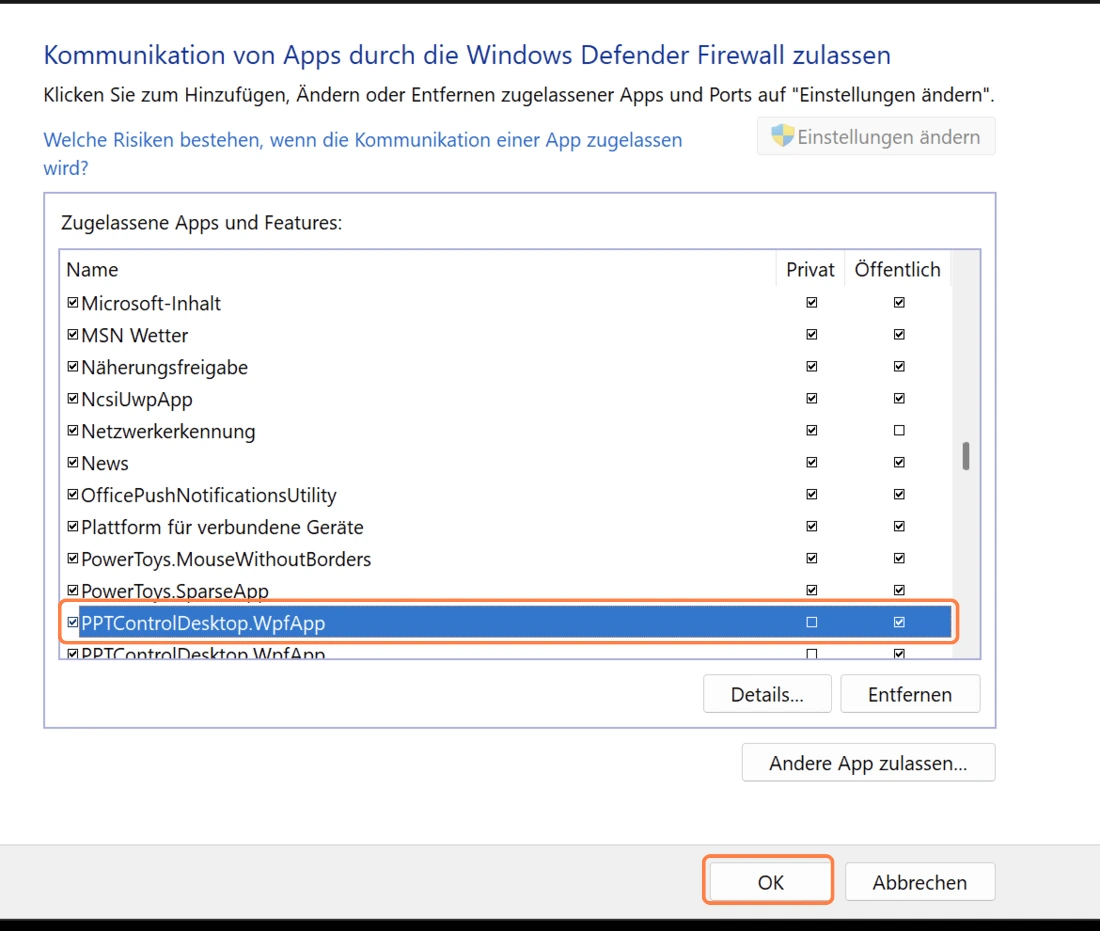The image size is (1100, 931).
Task: Select the OfficePushNotificationsUtility list entry
Action: 209,495
